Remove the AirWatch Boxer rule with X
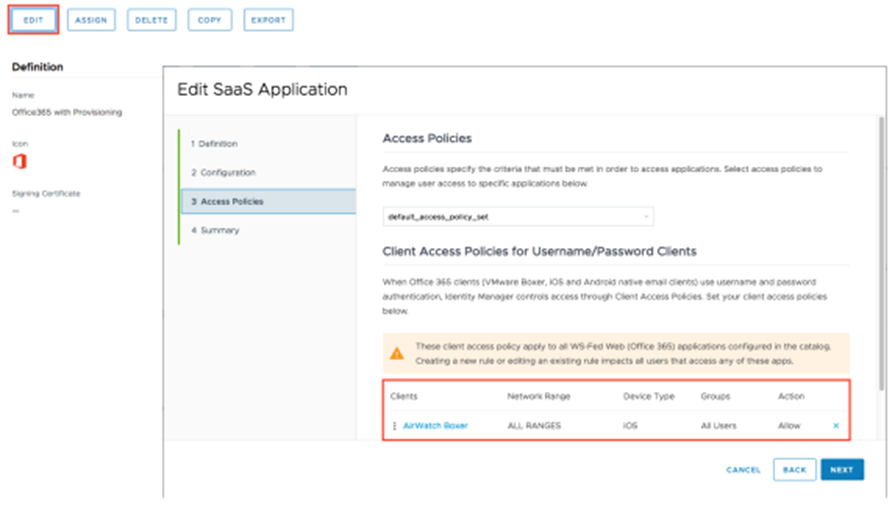The height and width of the screenshot is (508, 895). pyautogui.click(x=836, y=426)
